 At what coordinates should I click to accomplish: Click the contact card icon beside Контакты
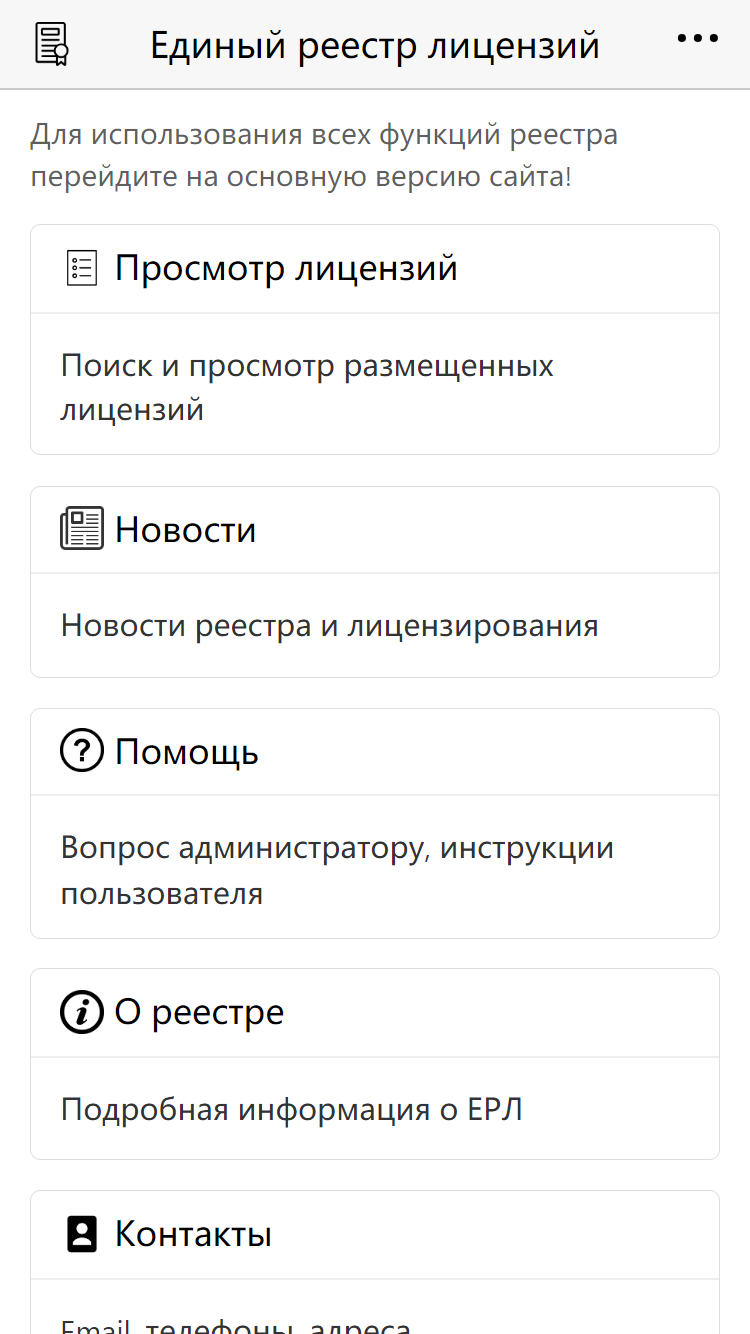tap(82, 1234)
